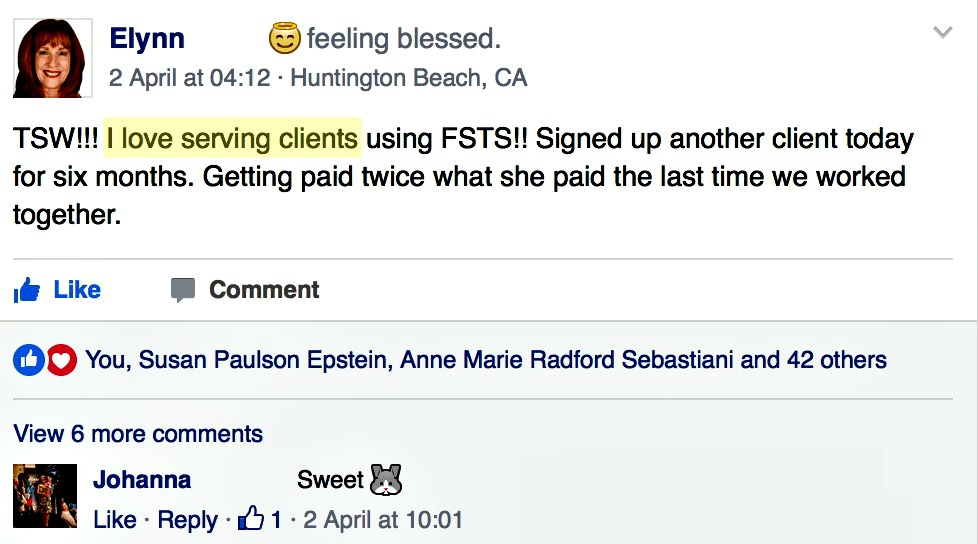This screenshot has width=978, height=544.
Task: Open Elynn's profile name link
Action: 147,39
